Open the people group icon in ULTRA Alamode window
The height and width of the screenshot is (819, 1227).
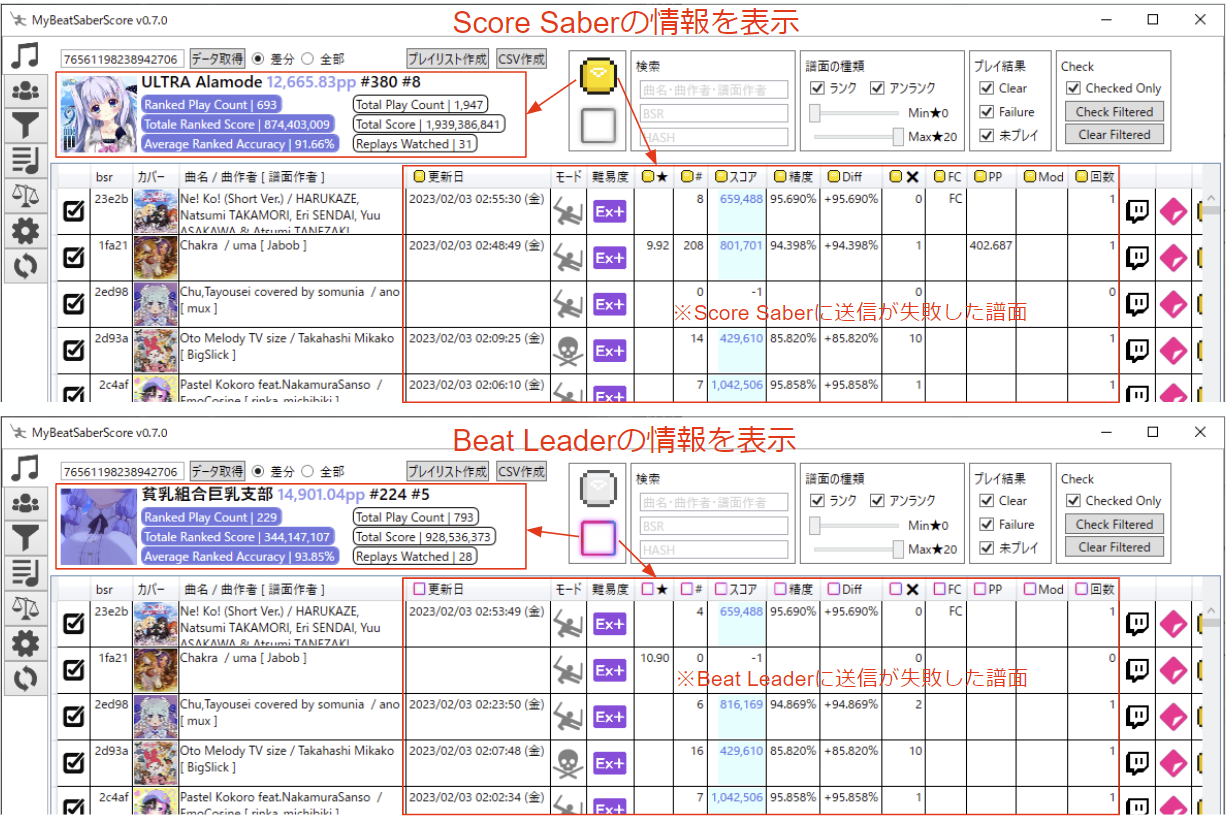click(25, 91)
